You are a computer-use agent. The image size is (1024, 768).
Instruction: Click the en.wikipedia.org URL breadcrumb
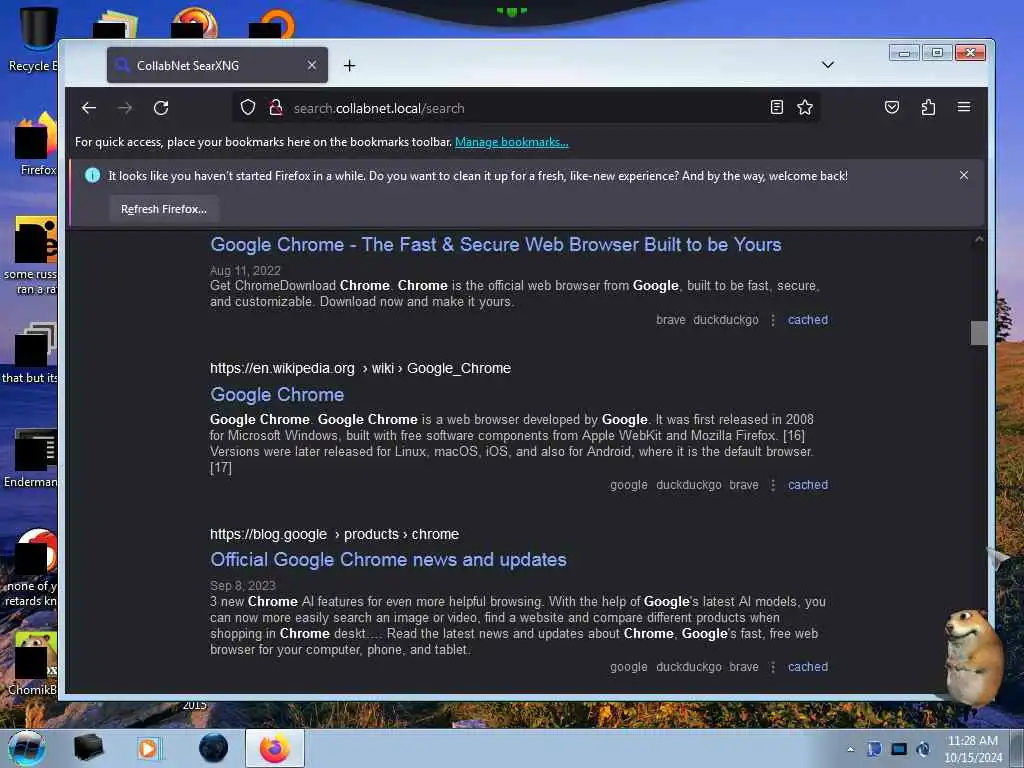360,368
